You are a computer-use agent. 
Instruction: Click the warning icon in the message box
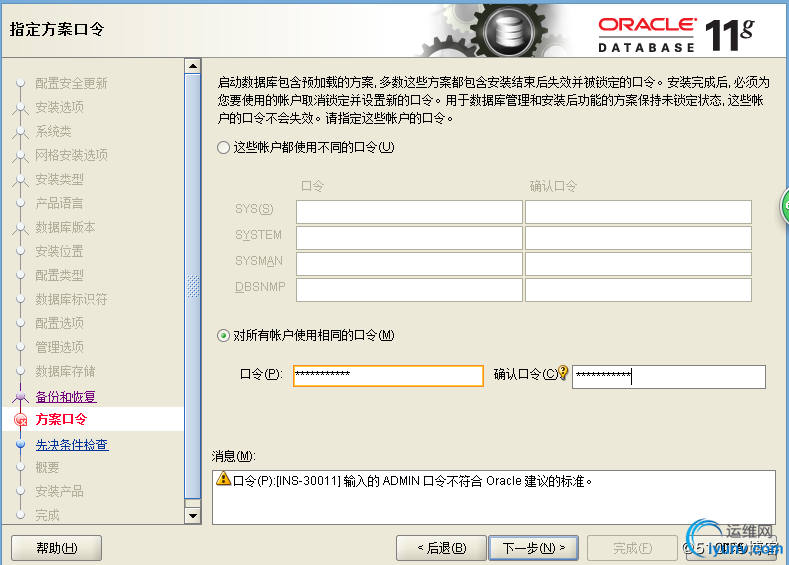(x=223, y=478)
